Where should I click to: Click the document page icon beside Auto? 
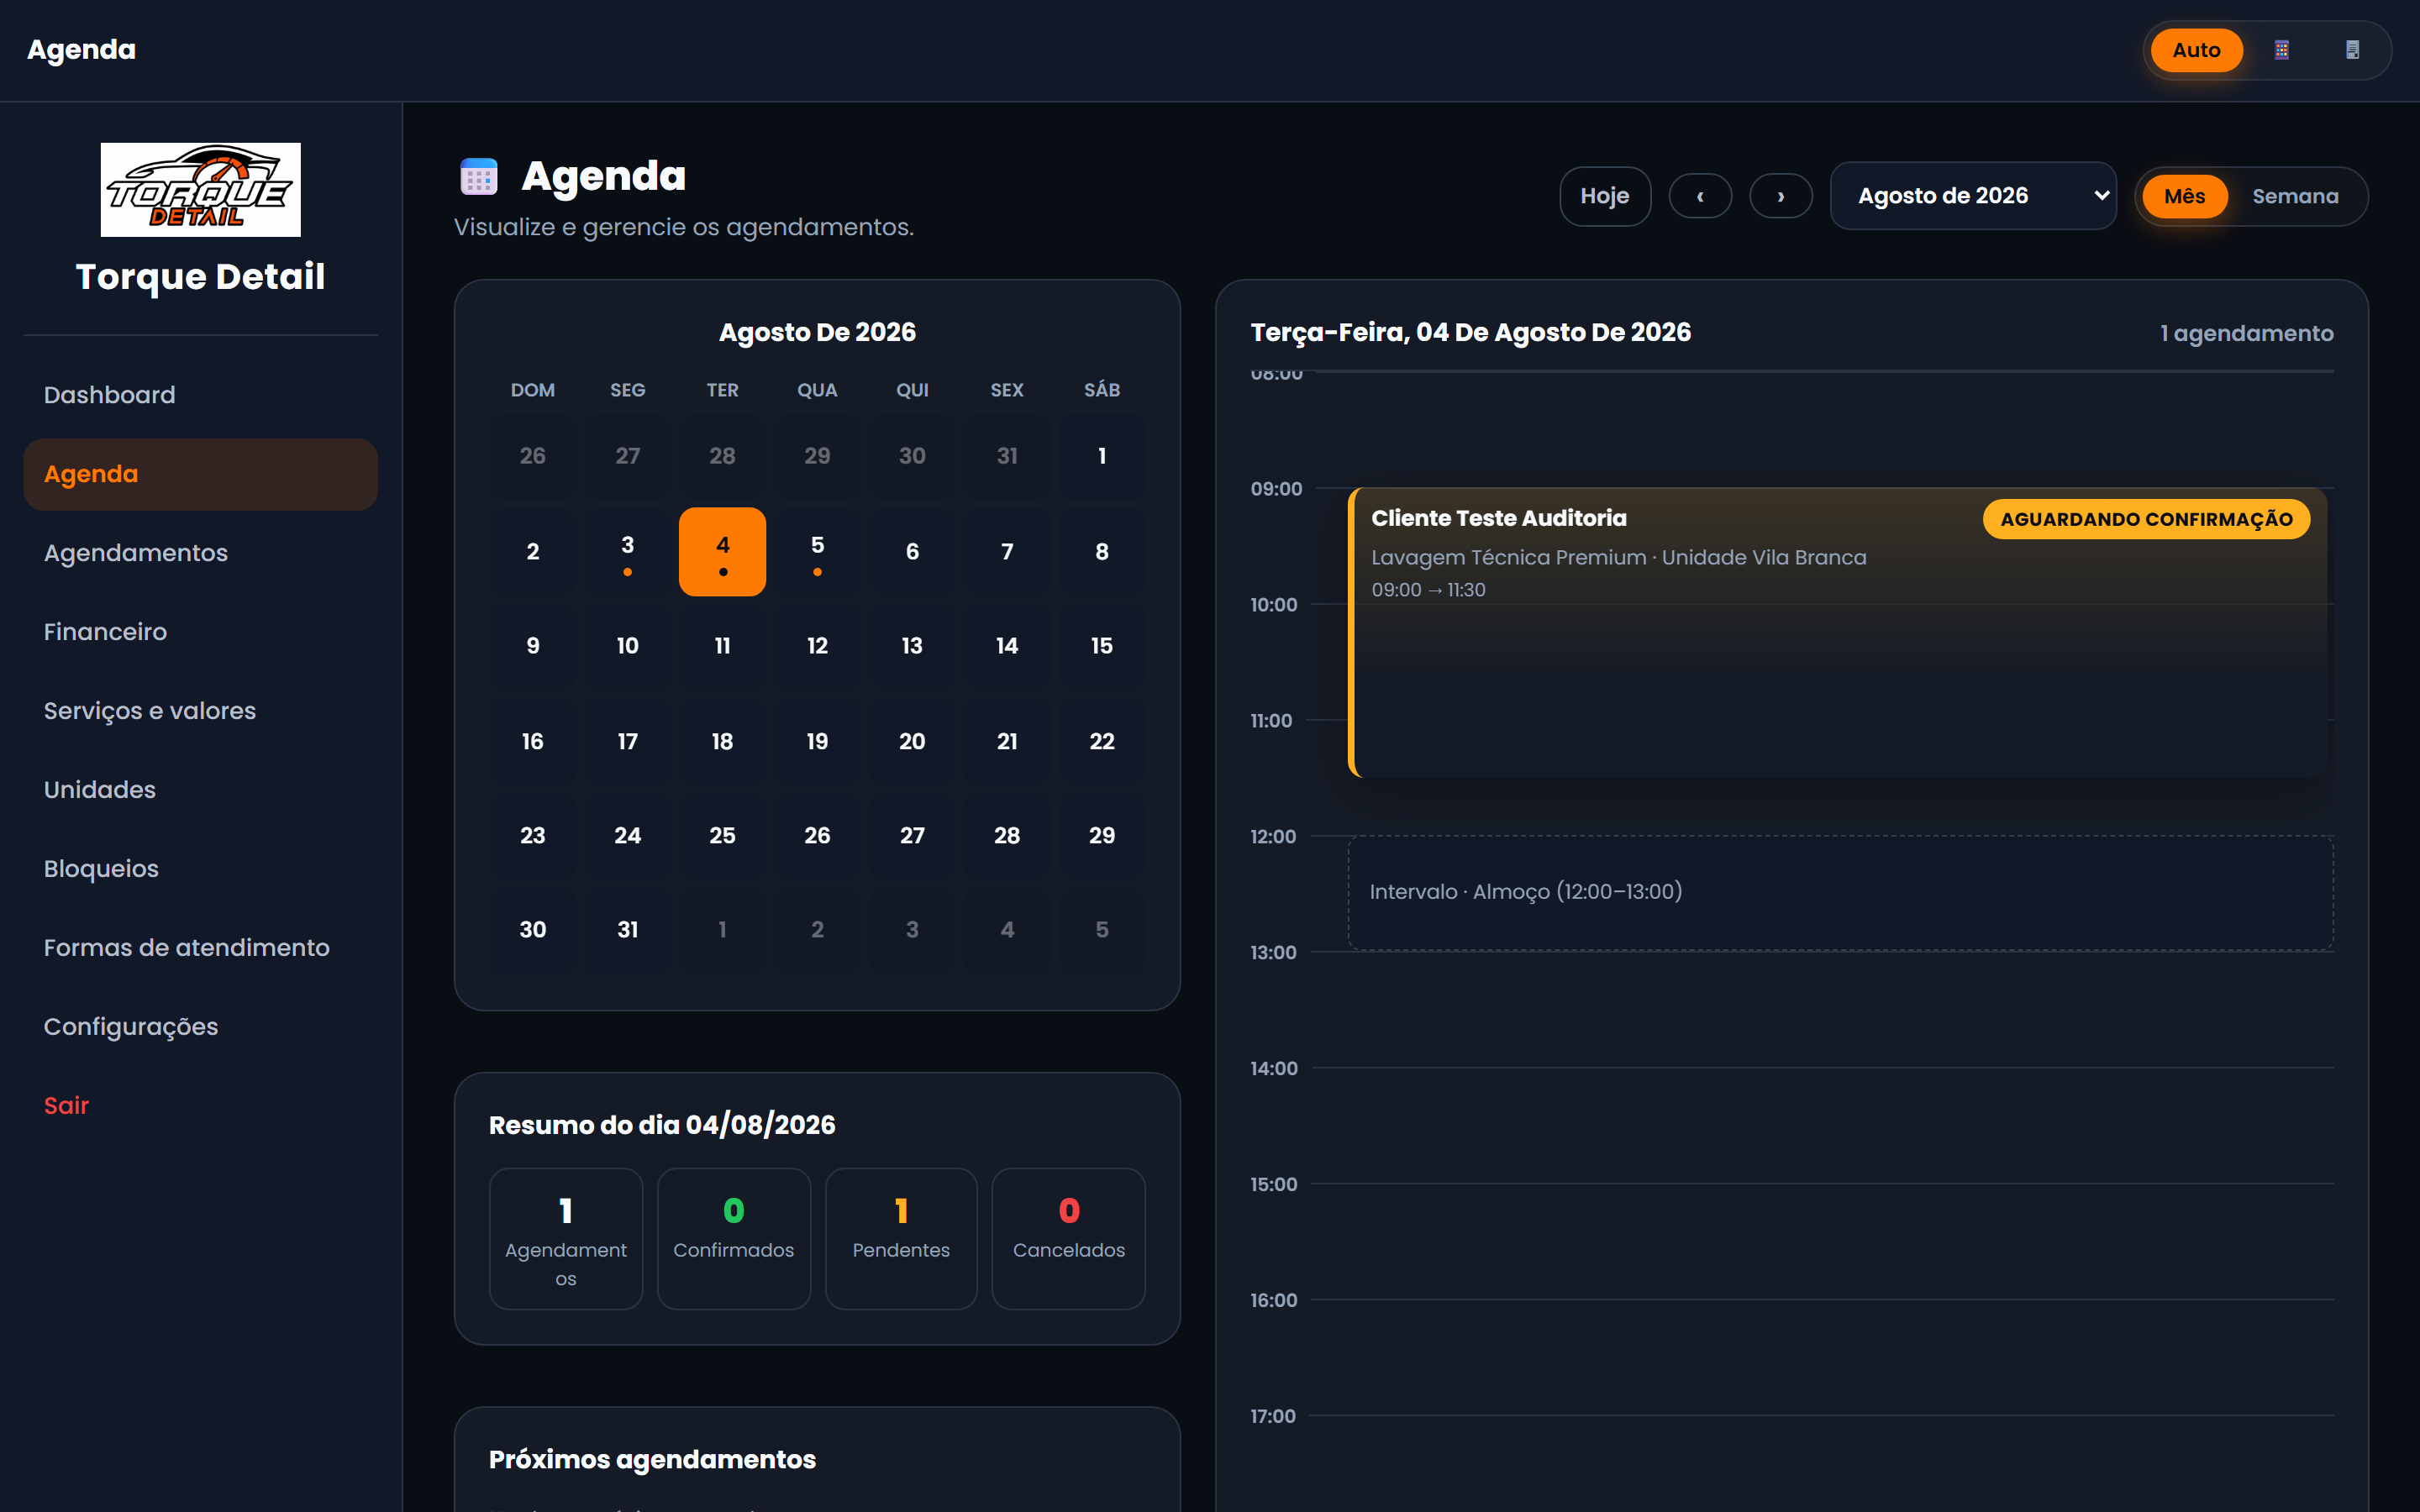(2352, 50)
